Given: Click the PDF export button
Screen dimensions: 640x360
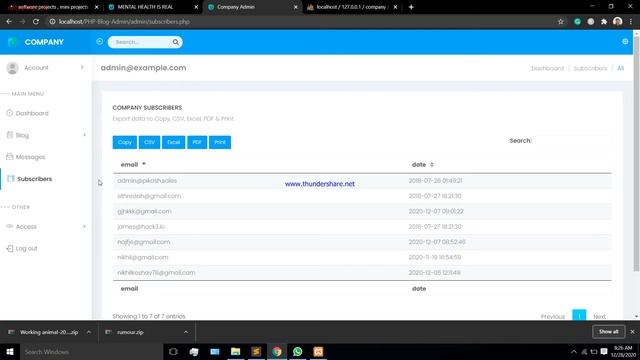Looking at the screenshot, I should 197,142.
